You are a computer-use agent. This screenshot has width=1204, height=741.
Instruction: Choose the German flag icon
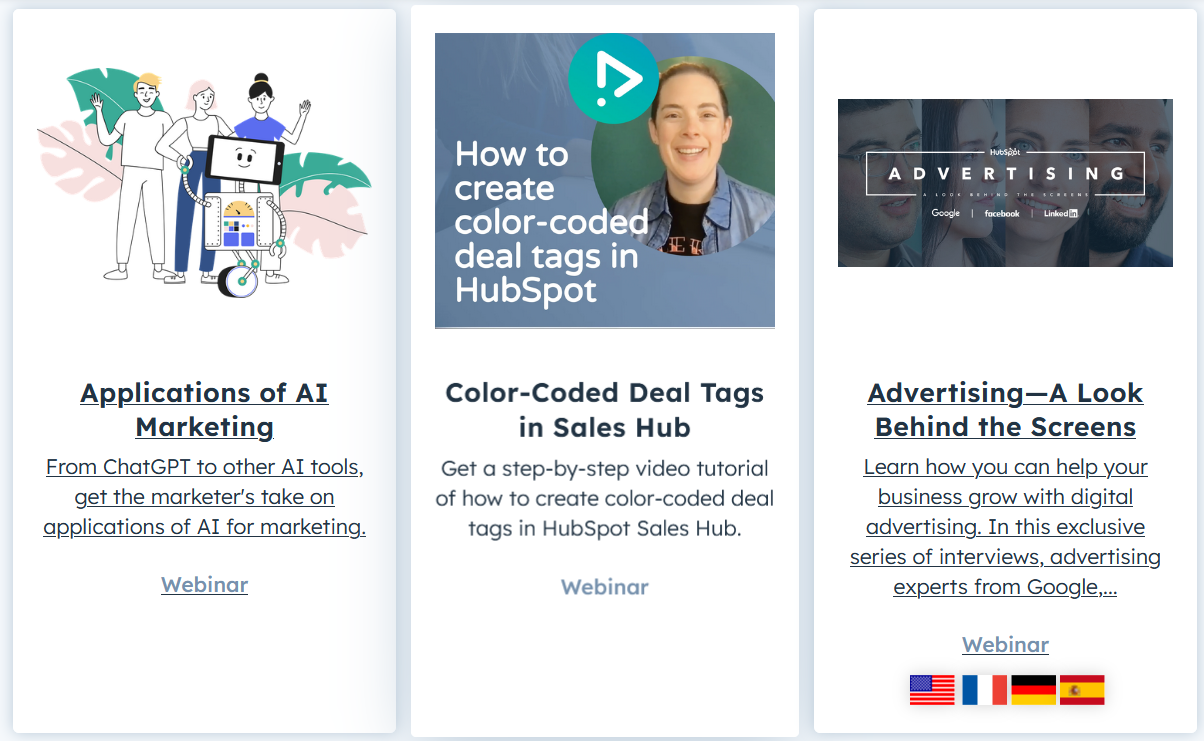tap(1033, 690)
